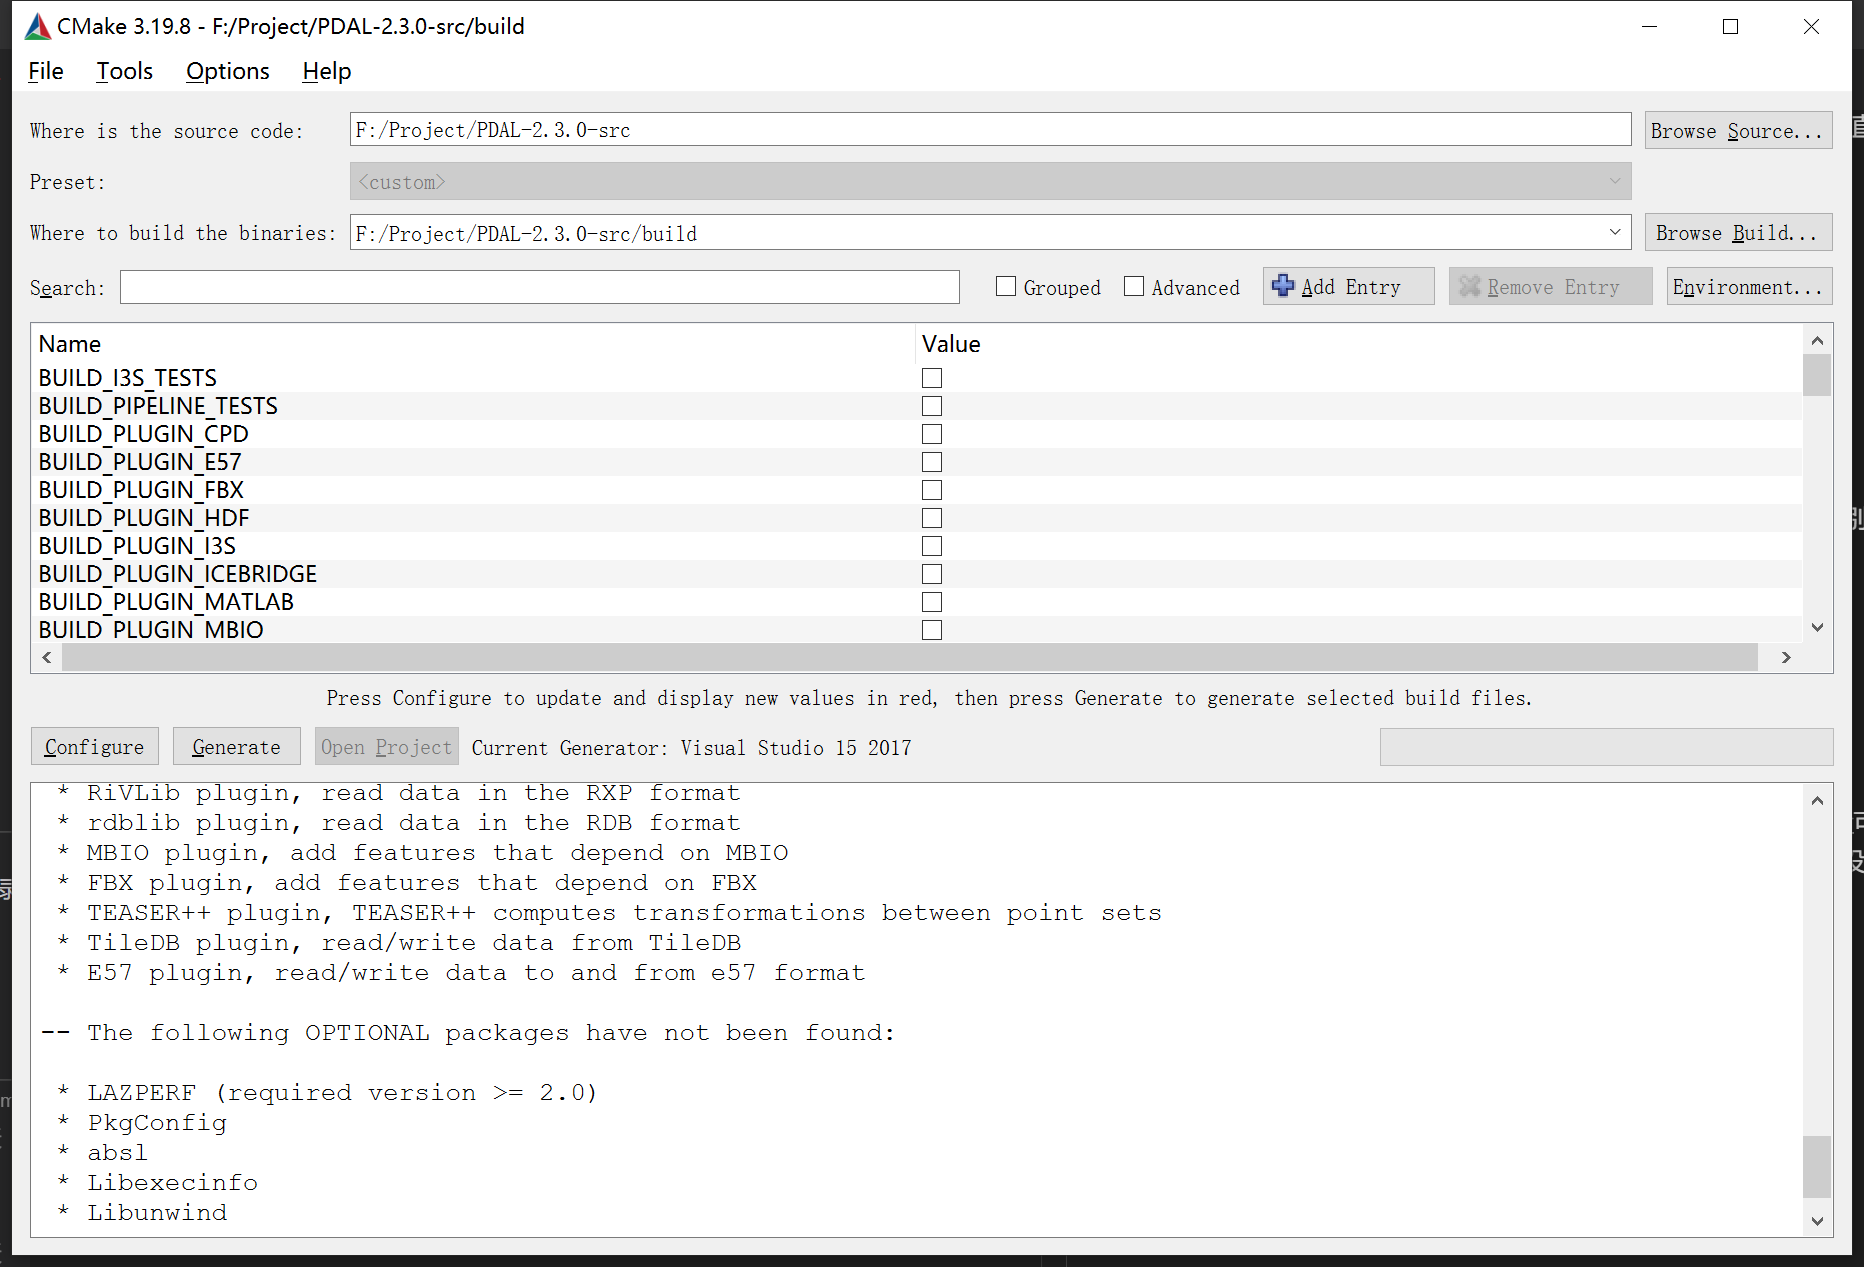Open the File menu
Image resolution: width=1864 pixels, height=1267 pixels.
click(46, 71)
